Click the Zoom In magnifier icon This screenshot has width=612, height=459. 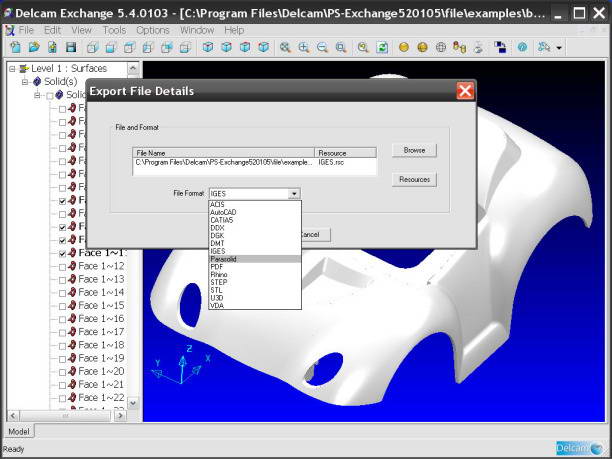[304, 47]
